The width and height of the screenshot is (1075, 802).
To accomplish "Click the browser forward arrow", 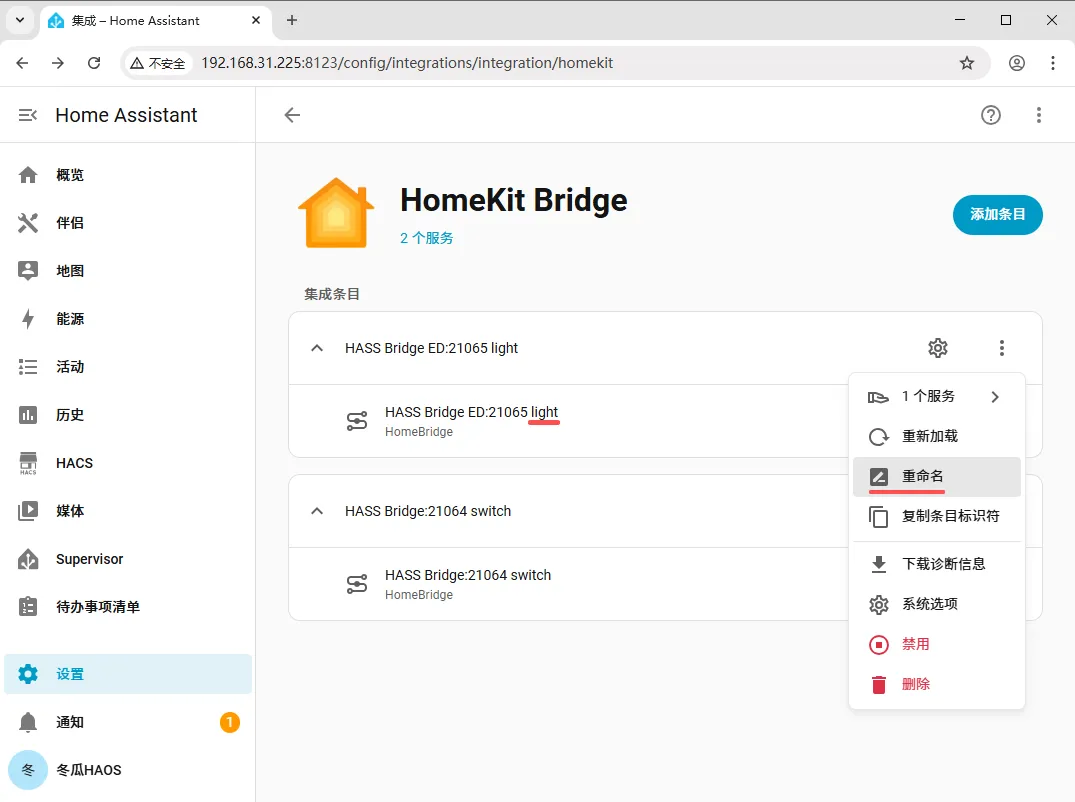I will point(58,63).
